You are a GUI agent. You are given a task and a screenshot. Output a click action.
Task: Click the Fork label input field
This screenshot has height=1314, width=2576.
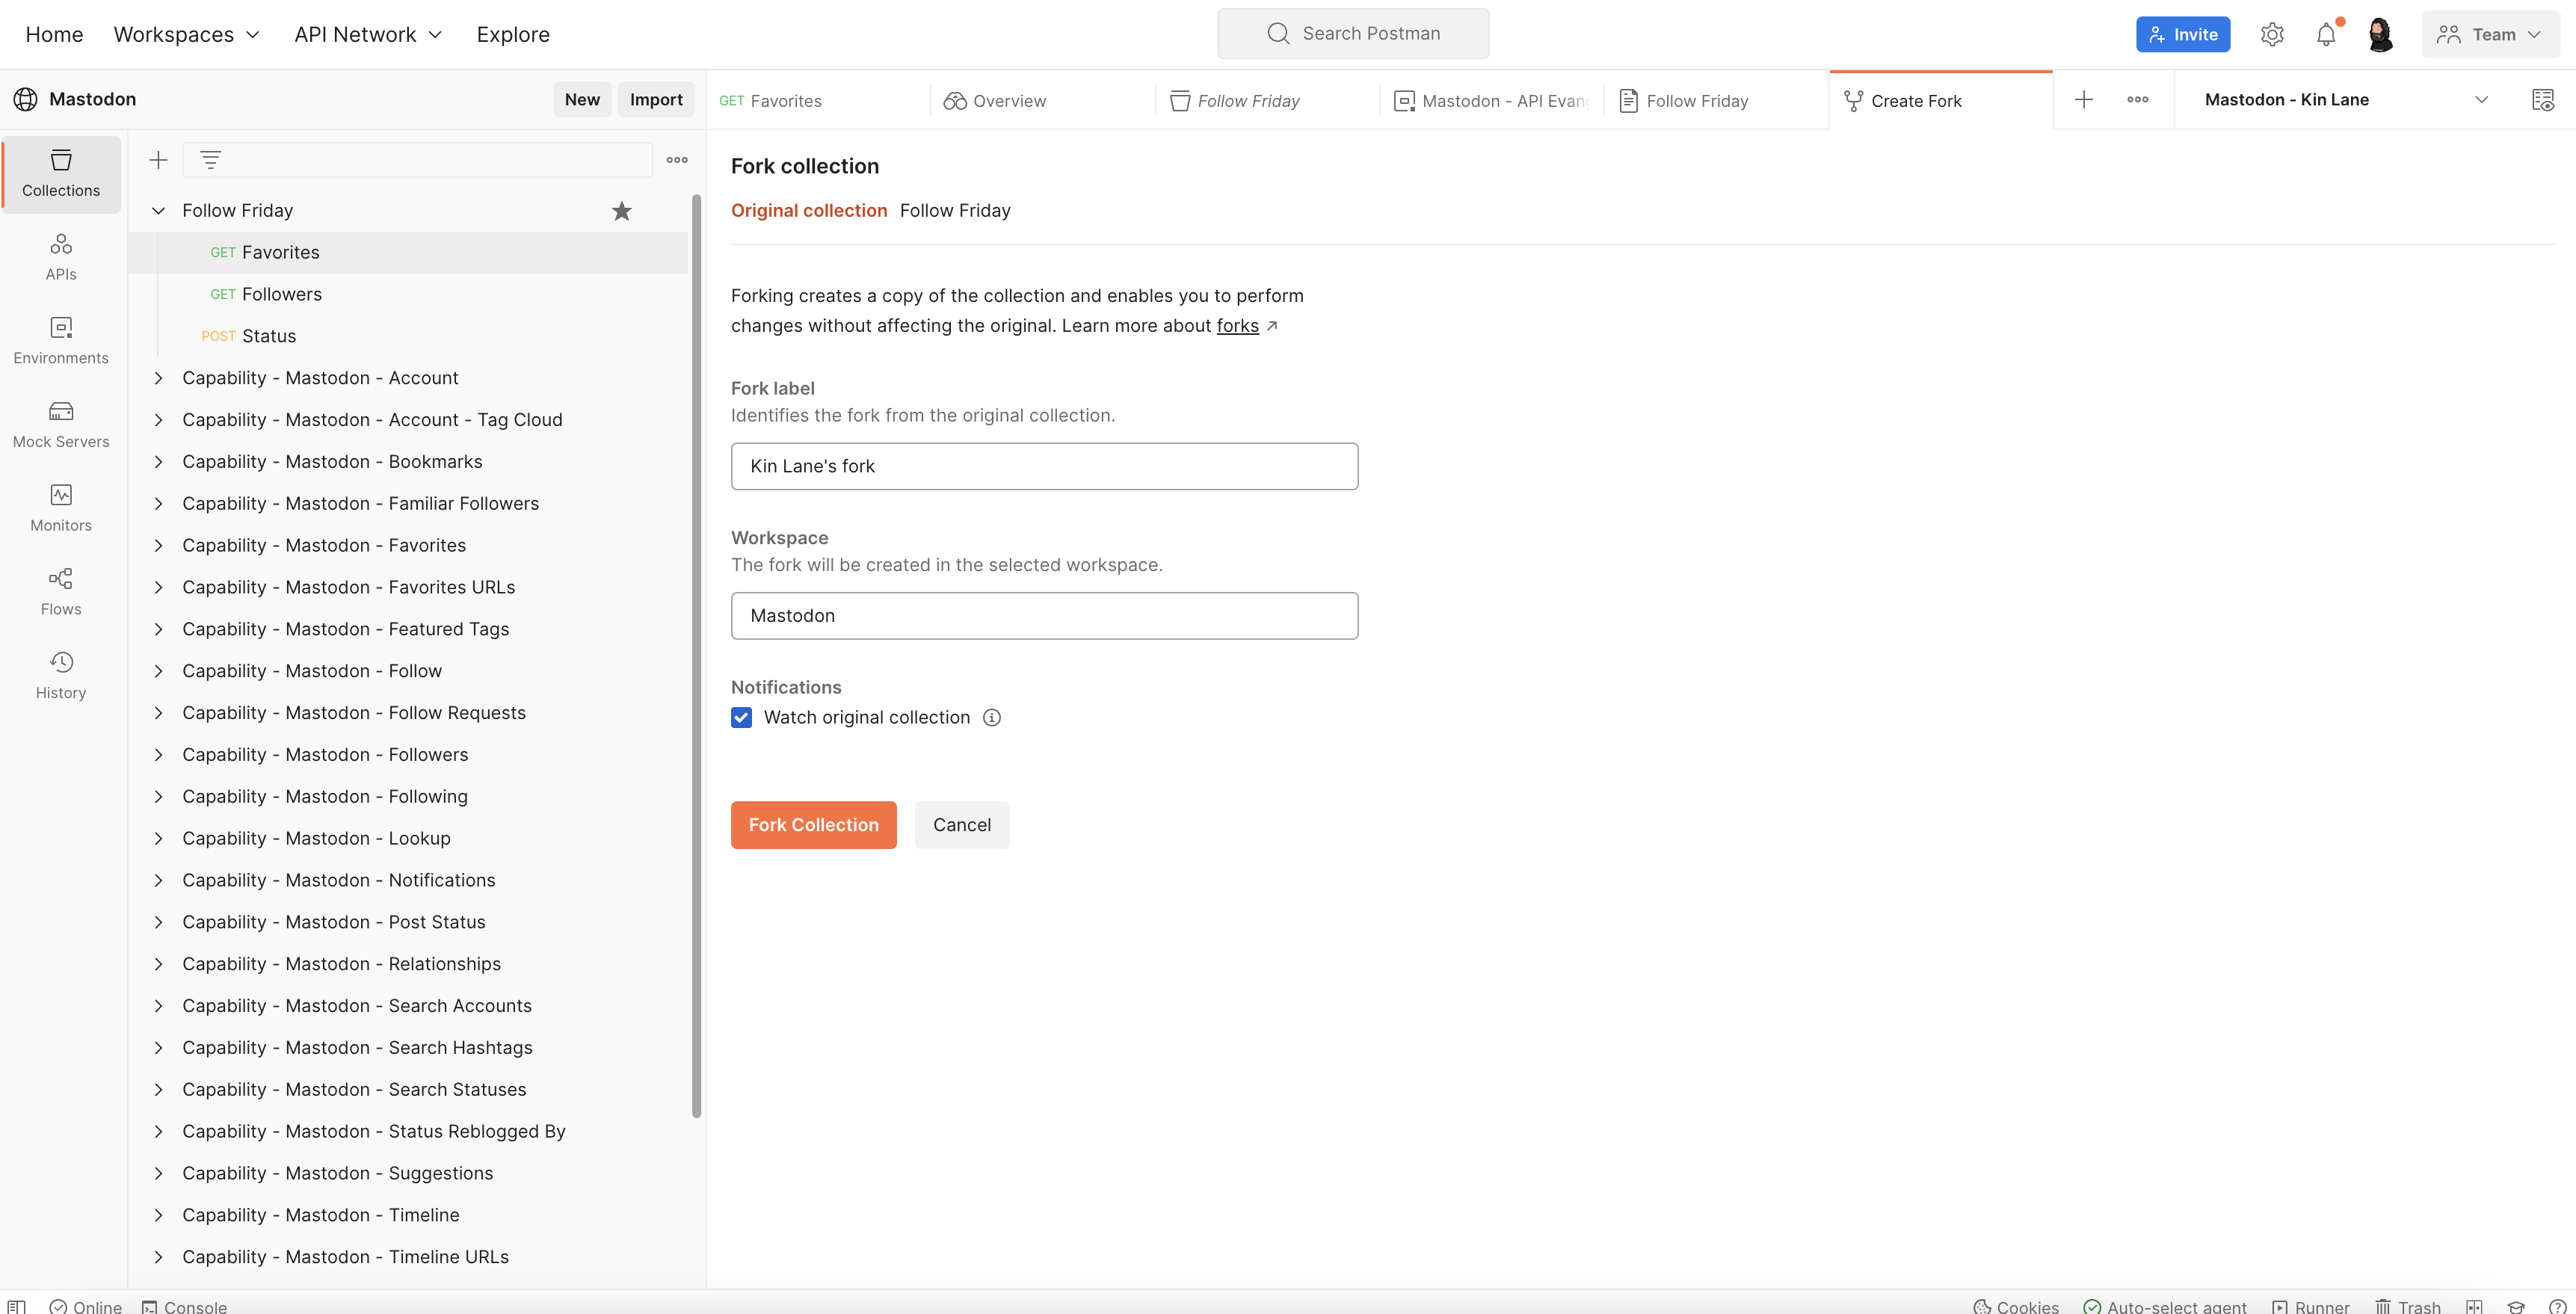pyautogui.click(x=1044, y=466)
